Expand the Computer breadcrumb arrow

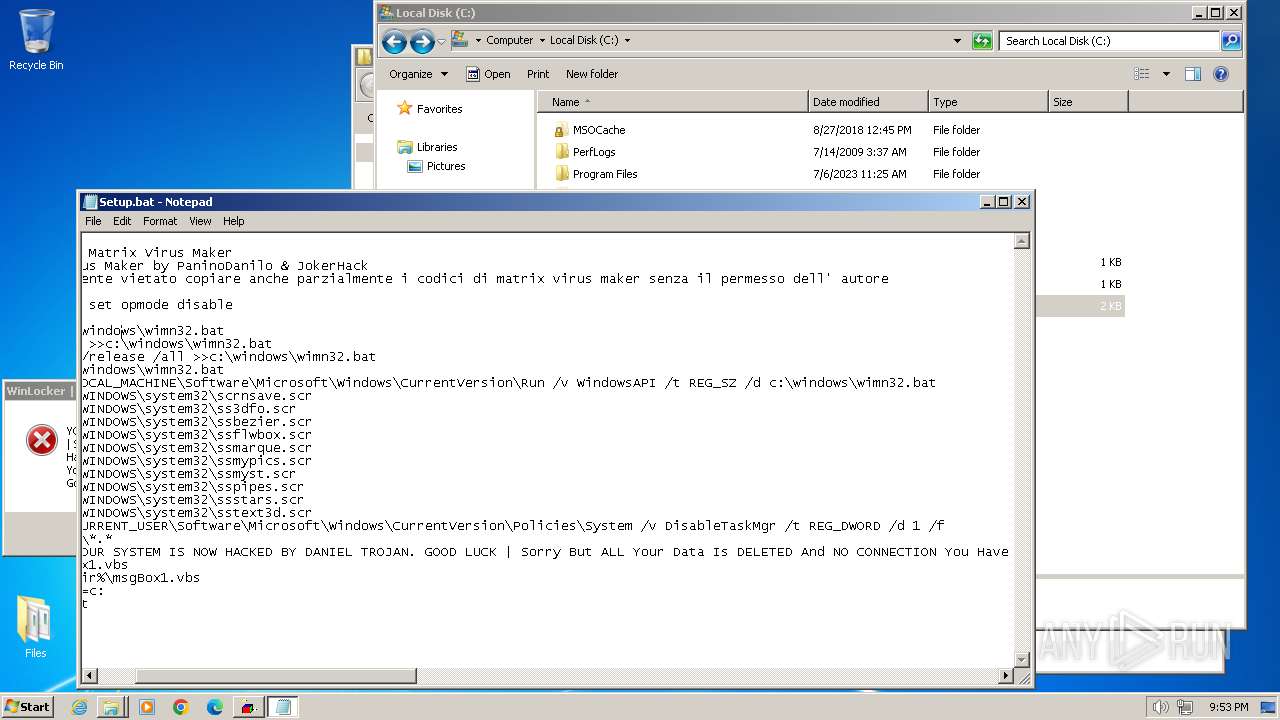(x=542, y=41)
